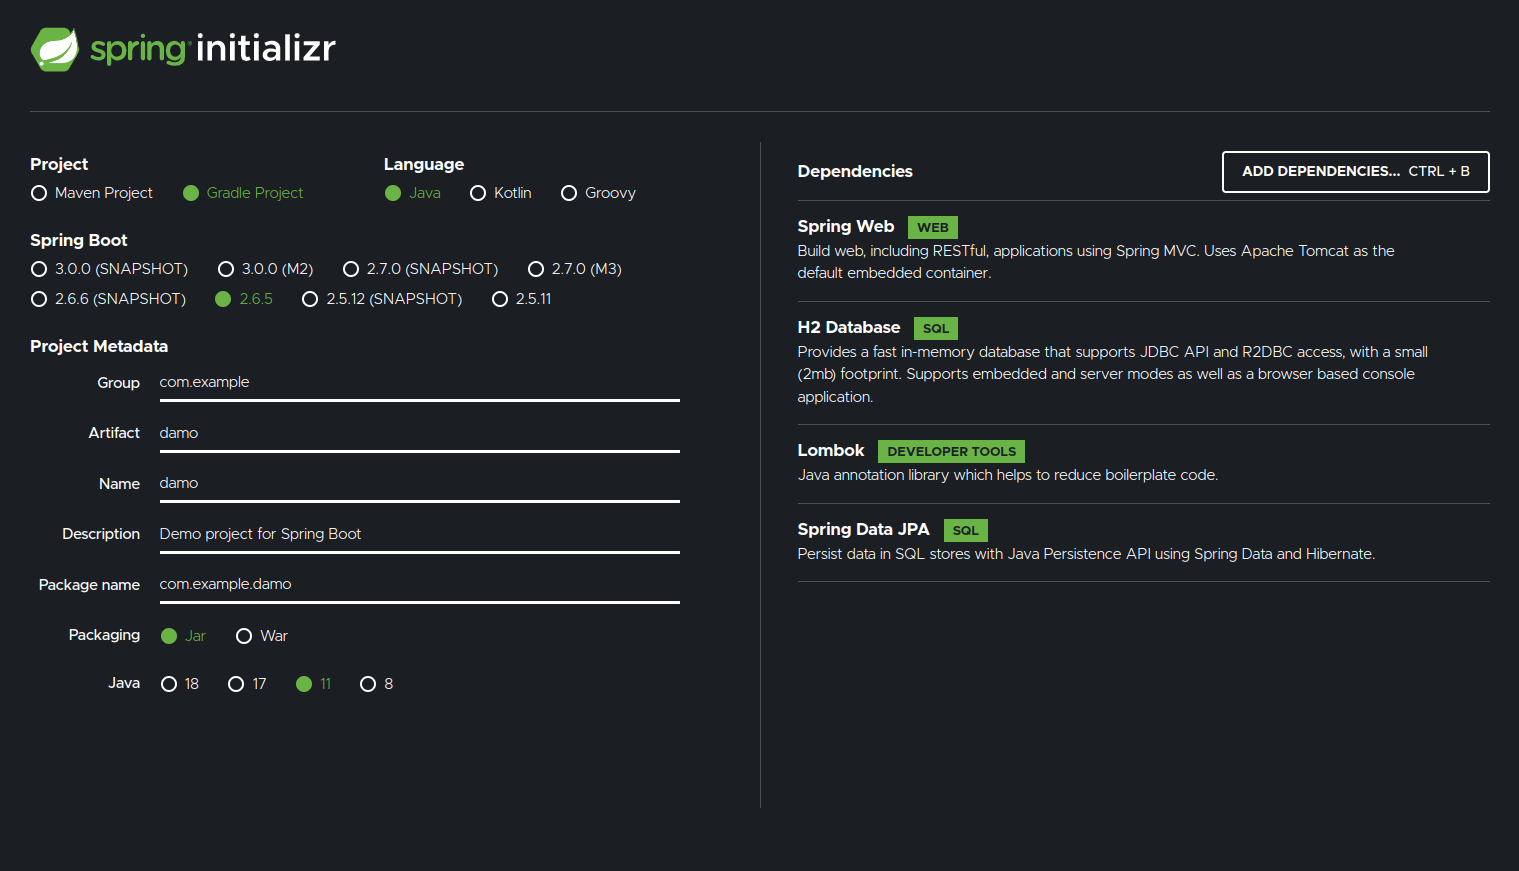1519x871 pixels.
Task: Select Spring Boot 2.7.0 (M3)
Action: pos(575,269)
